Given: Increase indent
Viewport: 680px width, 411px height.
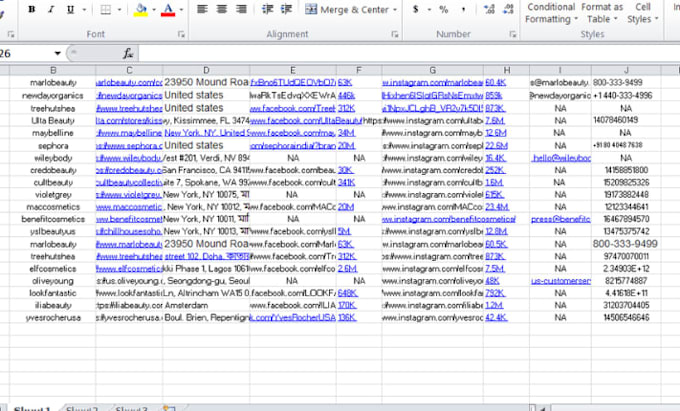Looking at the screenshot, I should point(286,9).
